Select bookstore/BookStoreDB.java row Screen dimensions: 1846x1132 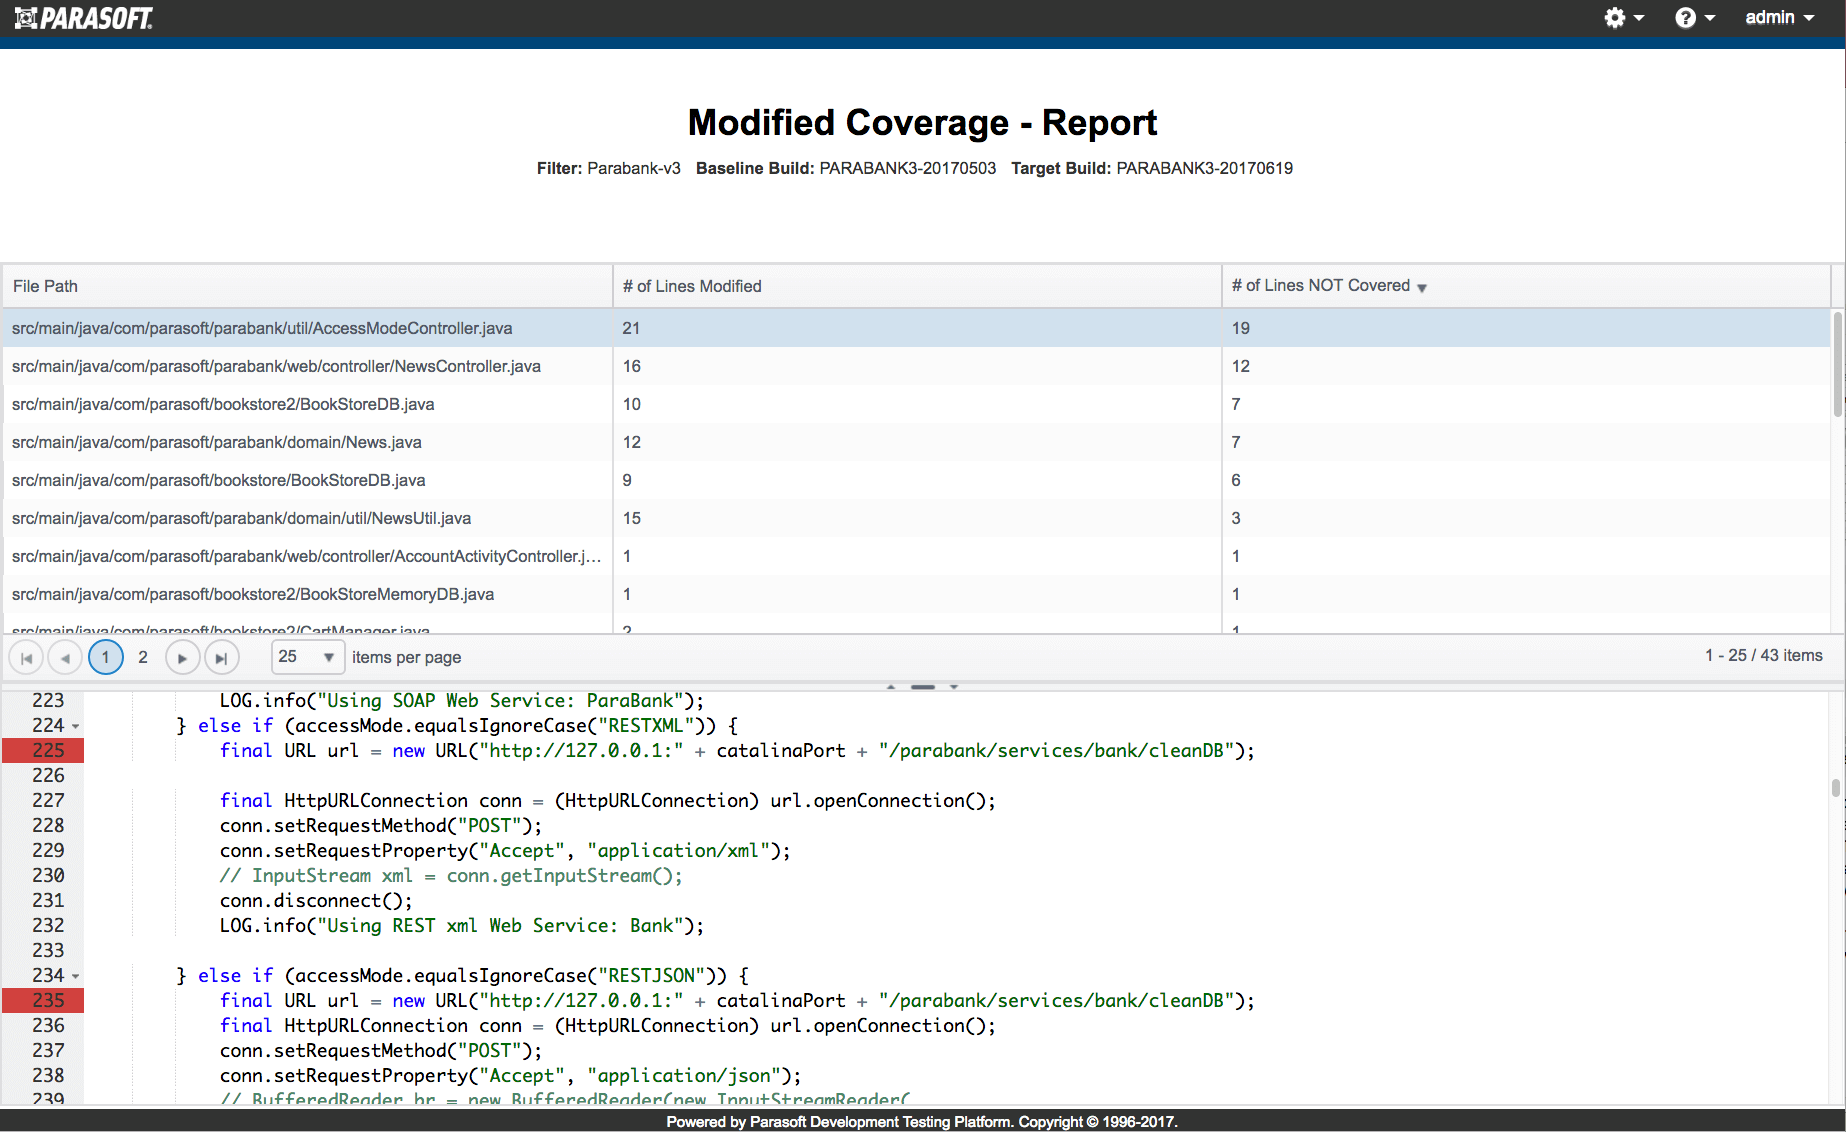916,480
